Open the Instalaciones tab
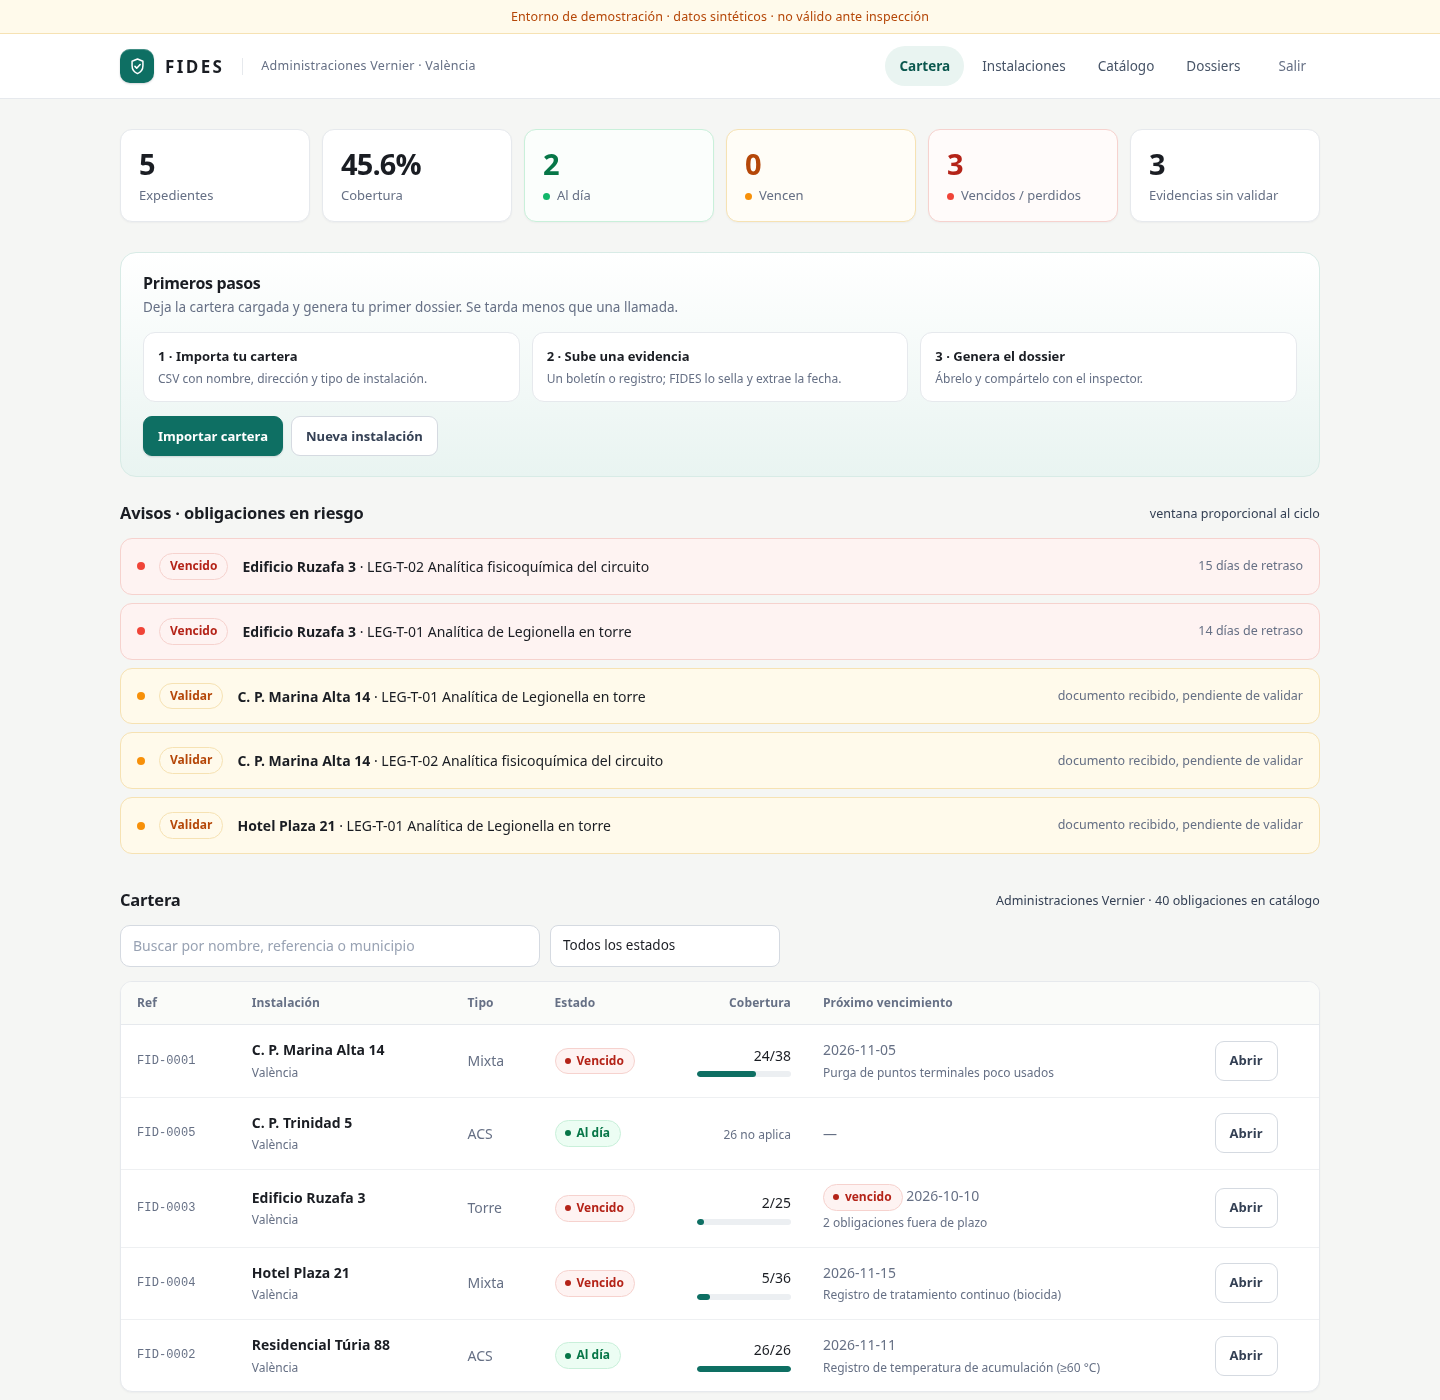 (1023, 66)
